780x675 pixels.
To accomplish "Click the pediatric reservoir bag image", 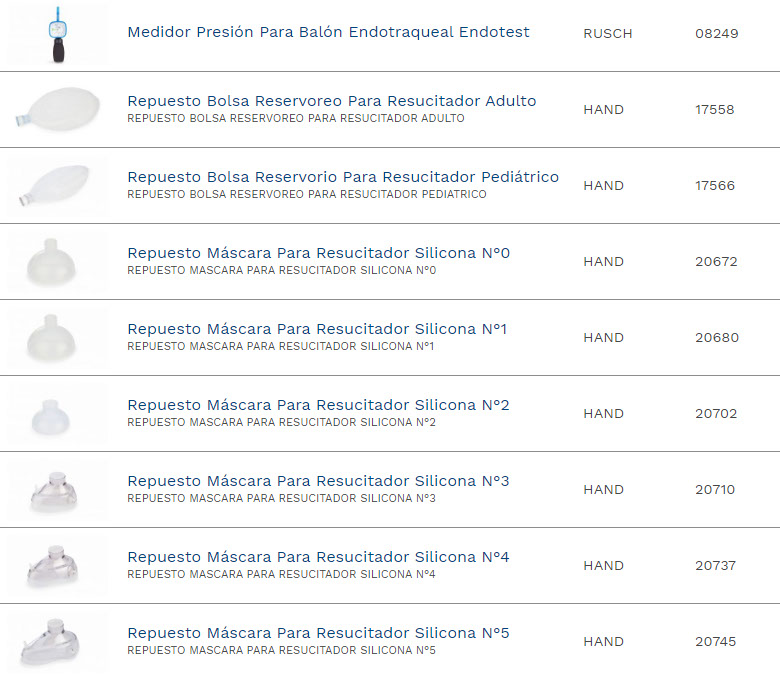I will click(x=56, y=186).
